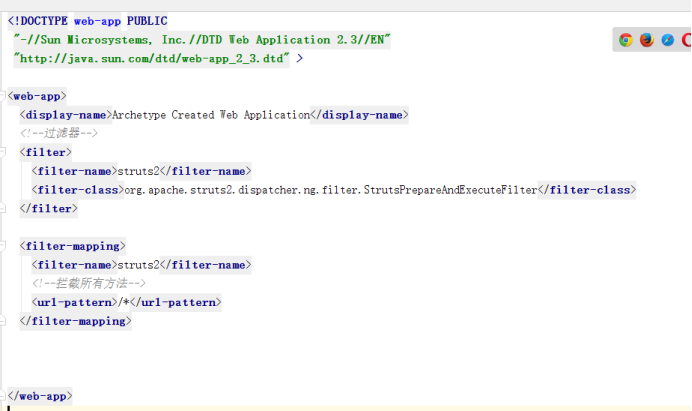Click the opening "<filter>" tag

click(x=45, y=152)
